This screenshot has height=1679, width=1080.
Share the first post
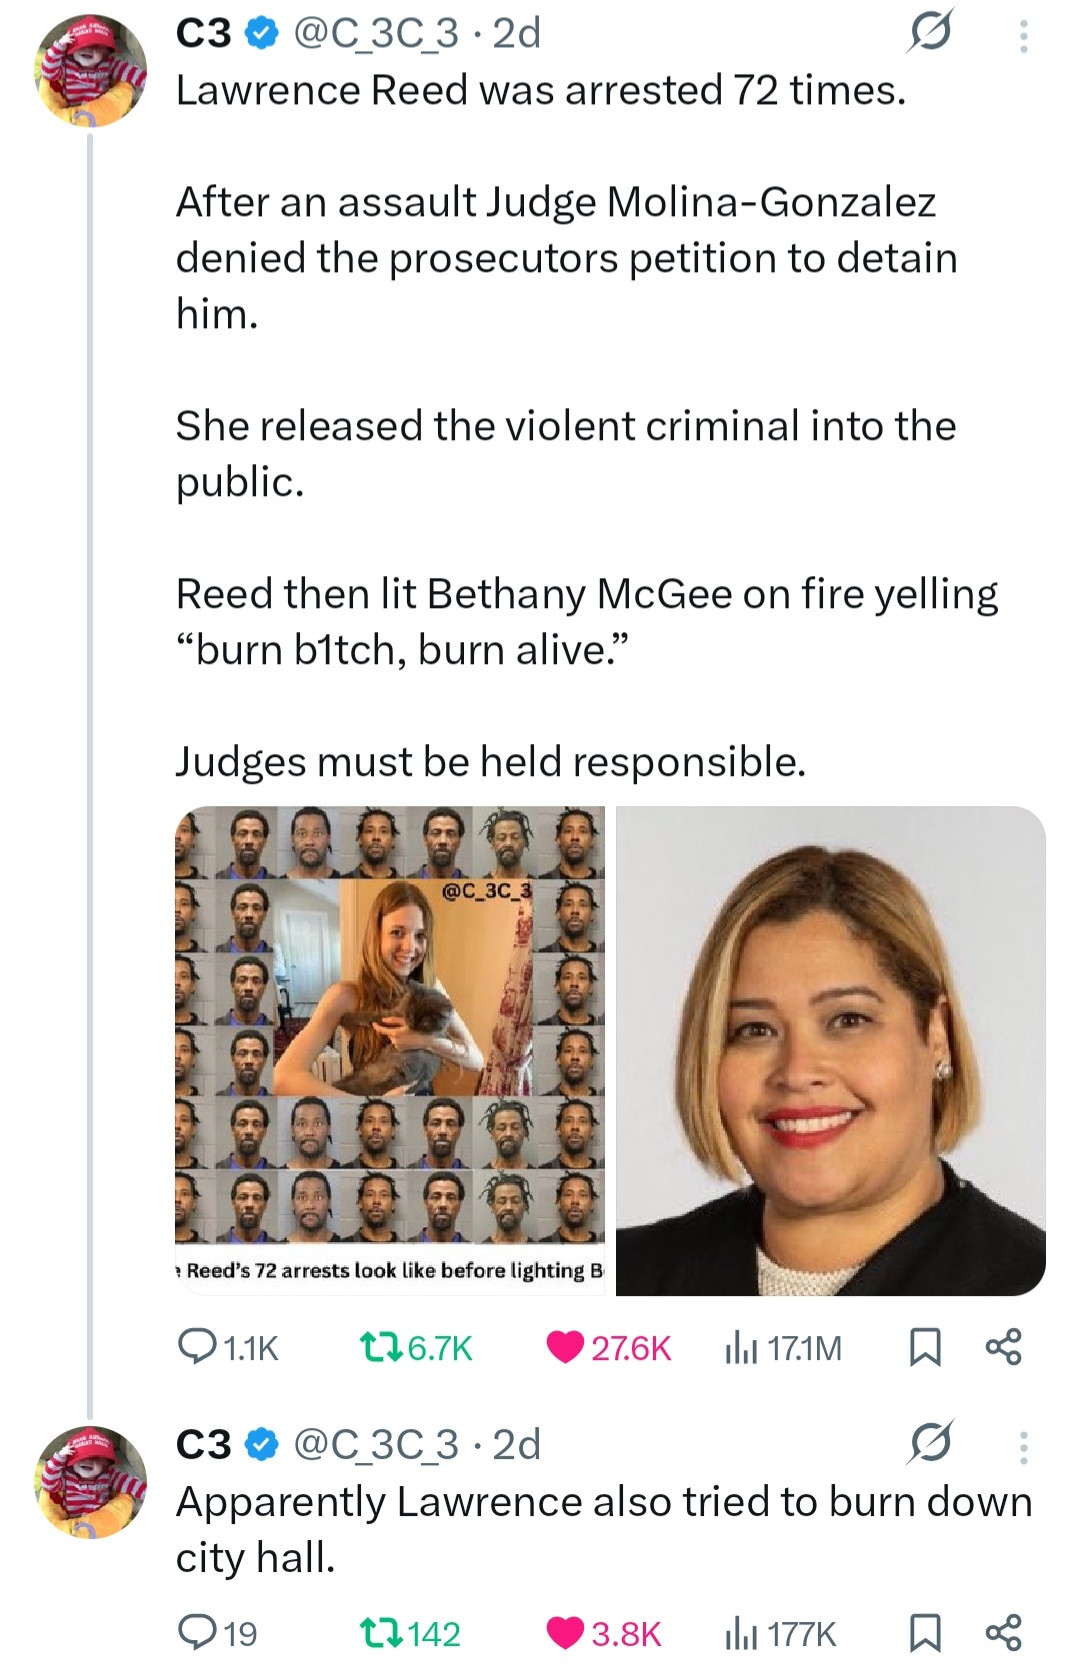click(x=1003, y=1347)
